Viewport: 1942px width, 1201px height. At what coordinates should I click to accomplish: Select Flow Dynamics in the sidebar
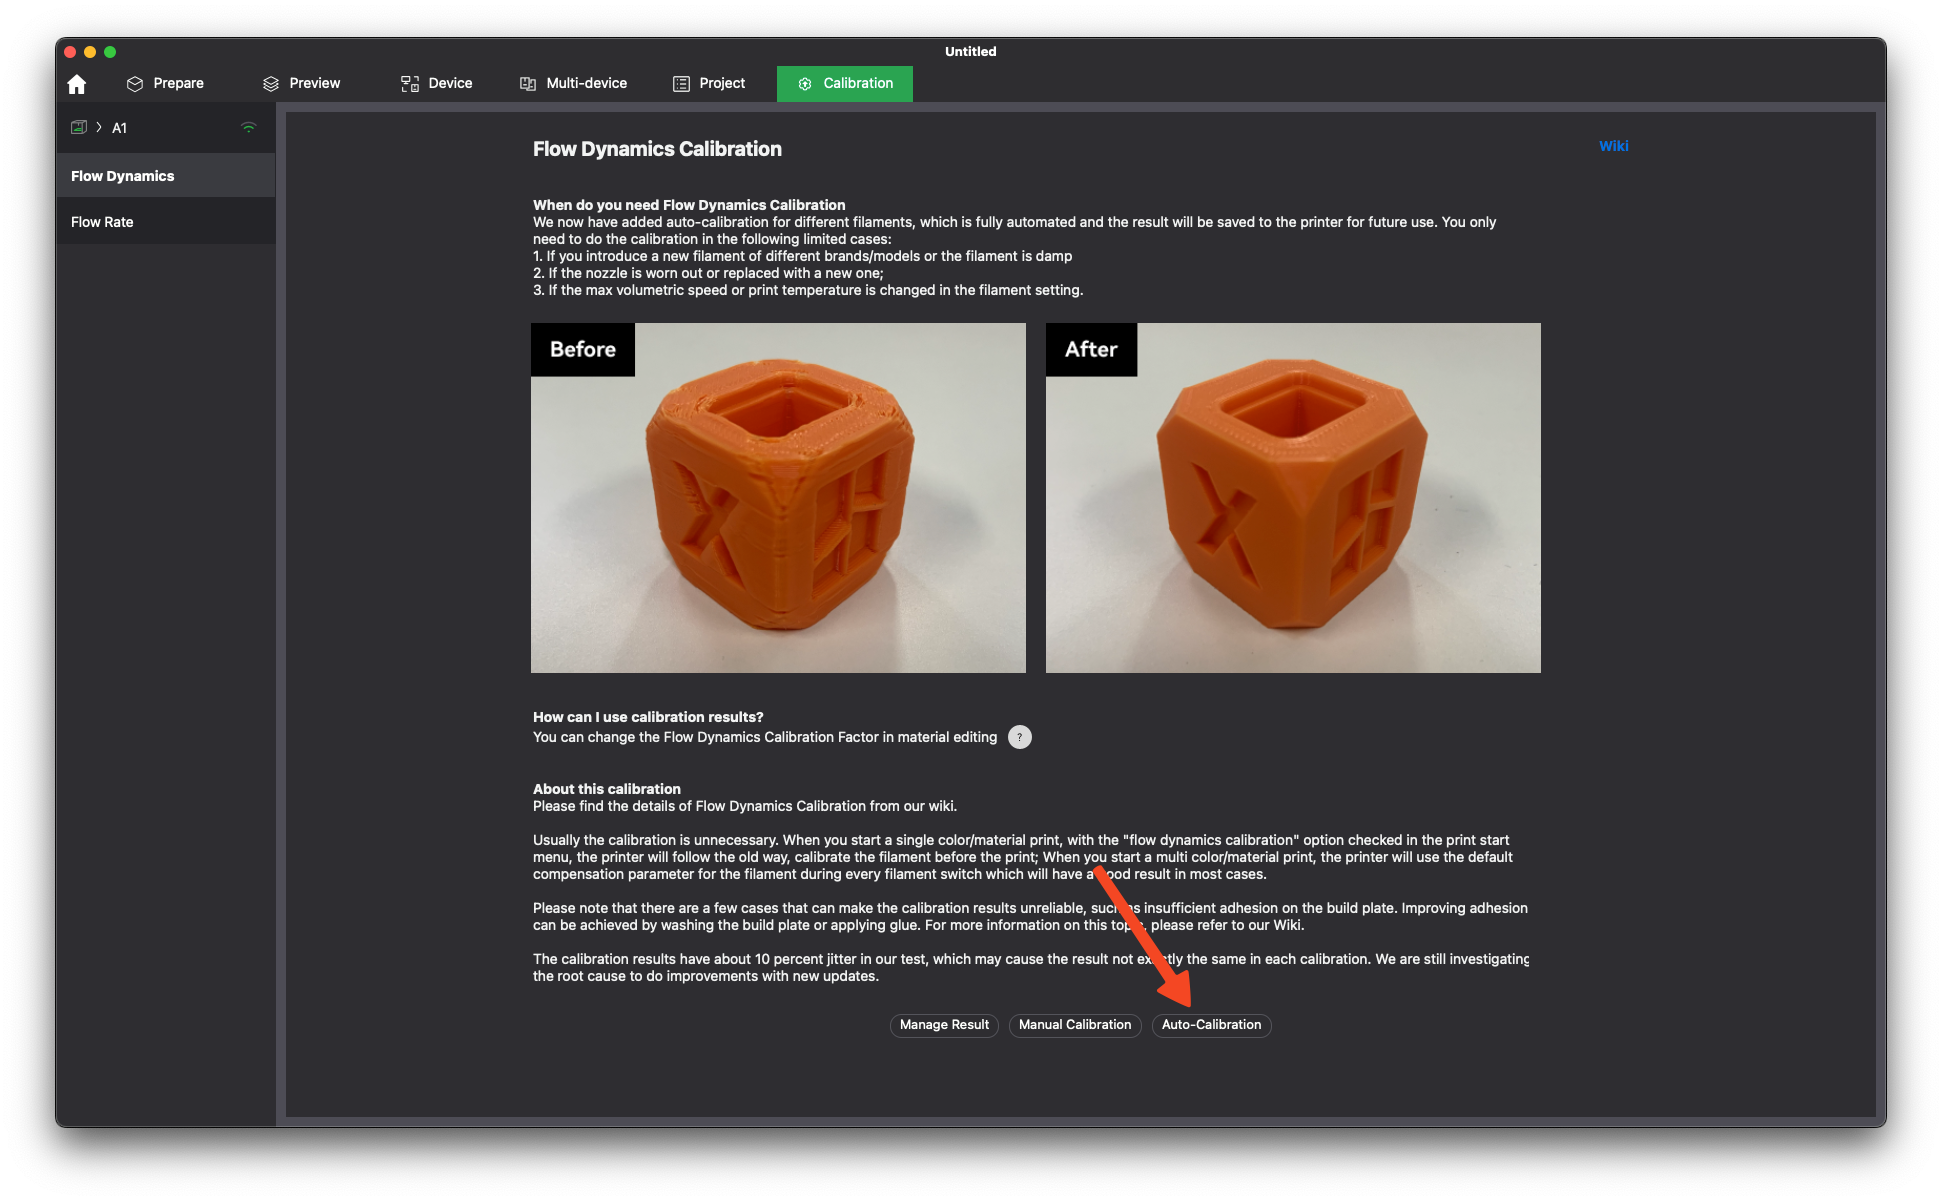coord(122,176)
